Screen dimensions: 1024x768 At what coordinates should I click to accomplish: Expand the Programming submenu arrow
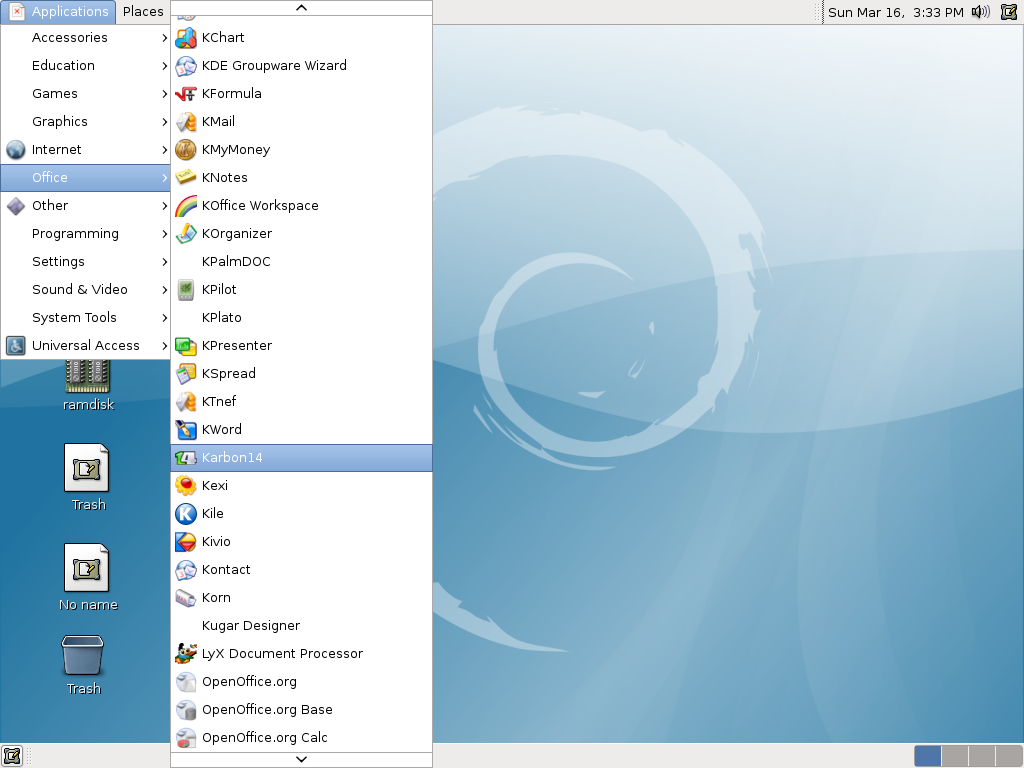(165, 234)
